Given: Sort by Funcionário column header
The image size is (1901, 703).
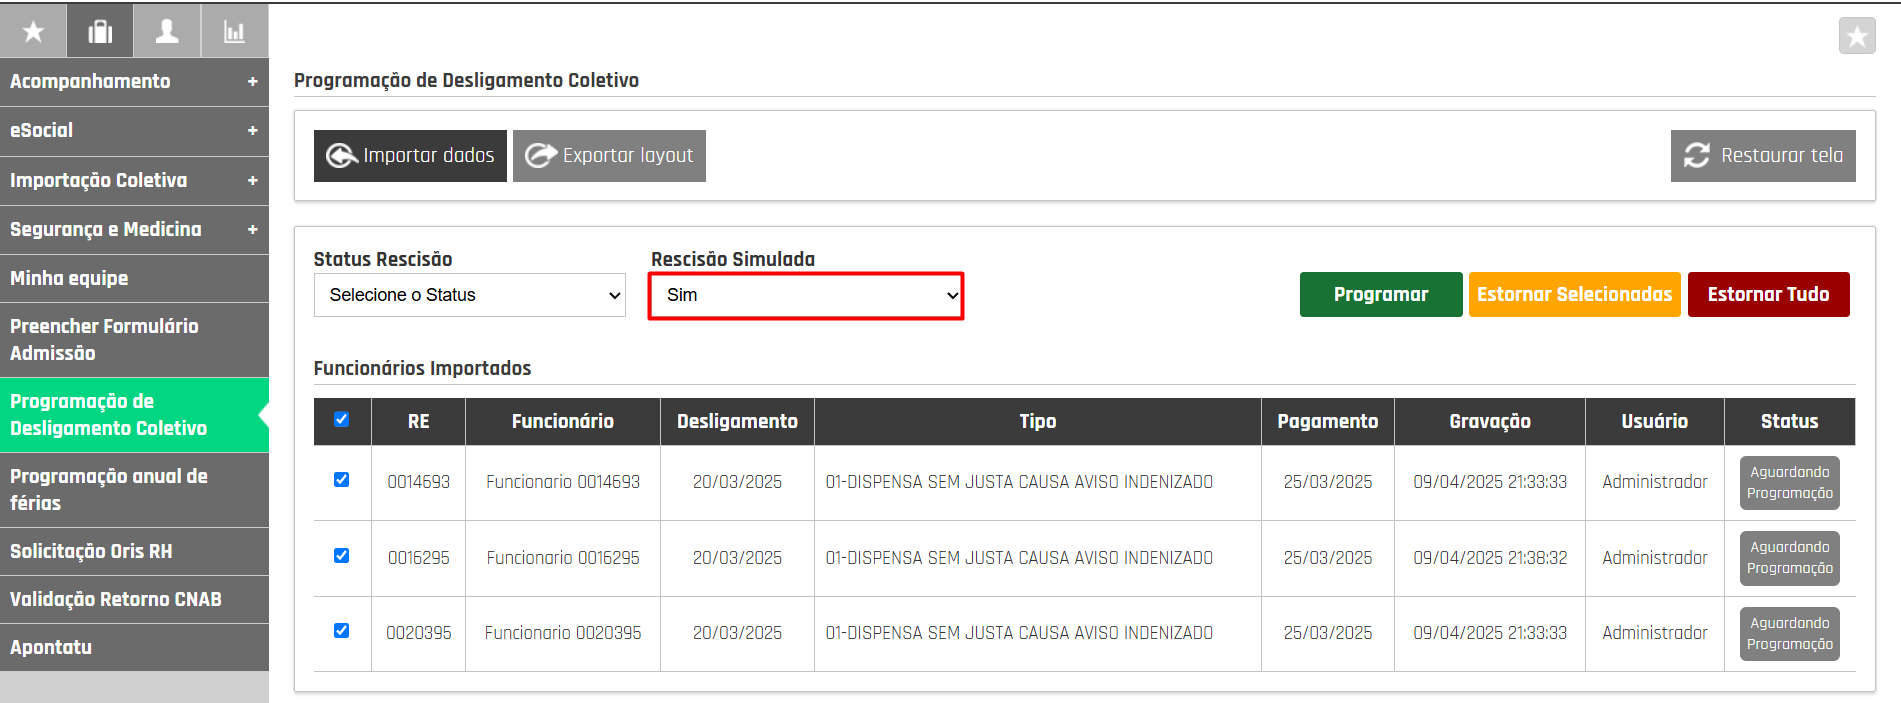Looking at the screenshot, I should coord(563,422).
